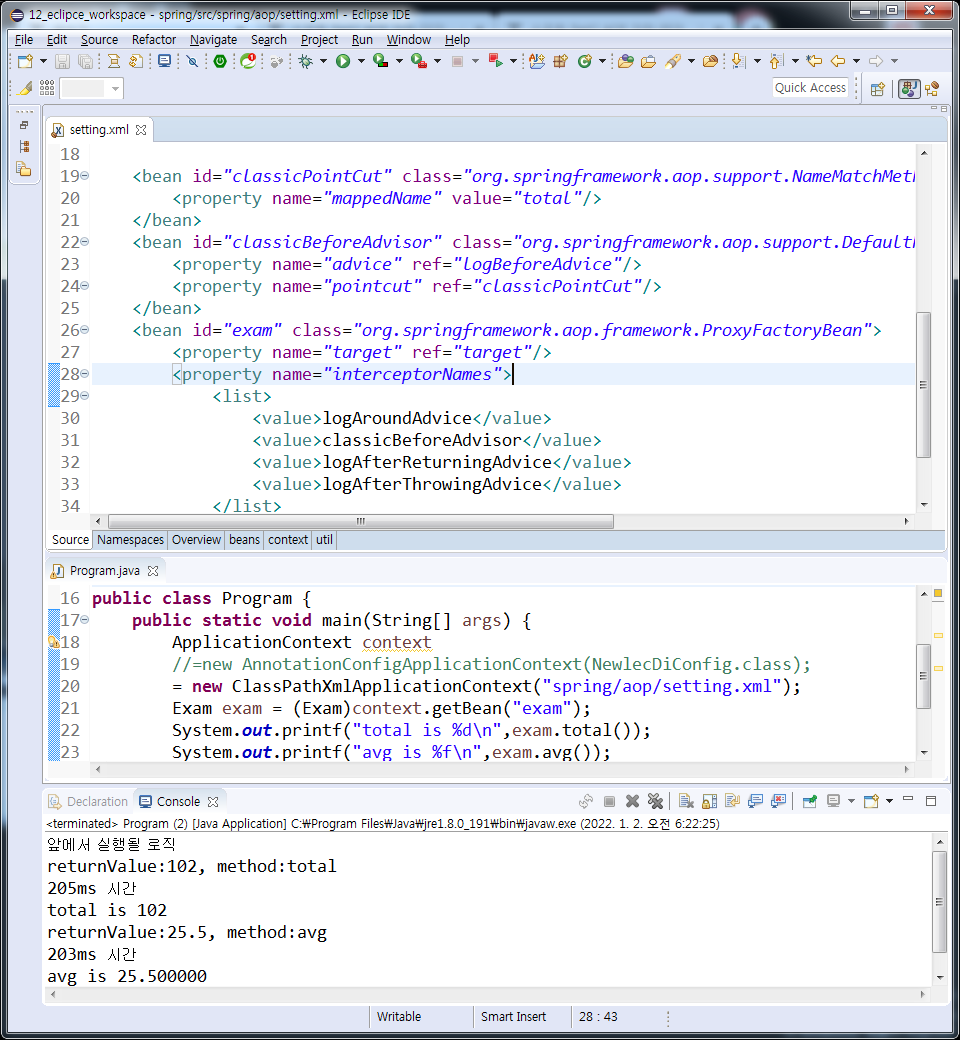Click Remove Launch X icon in Console
This screenshot has height=1040, width=960.
632,801
